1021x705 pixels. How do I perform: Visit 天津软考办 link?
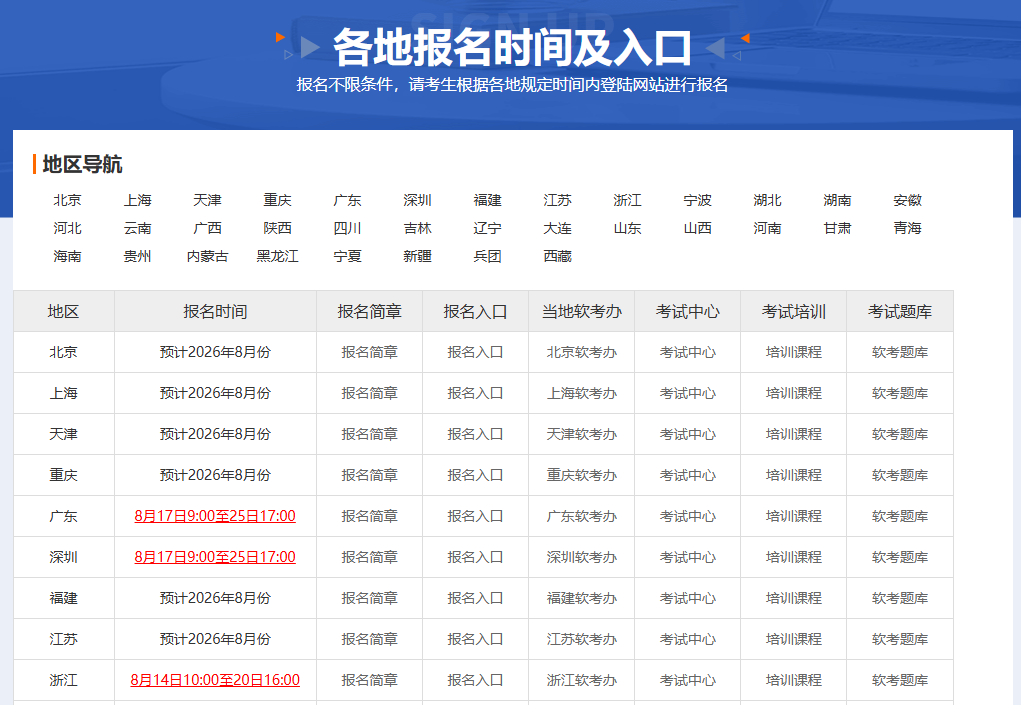[581, 434]
